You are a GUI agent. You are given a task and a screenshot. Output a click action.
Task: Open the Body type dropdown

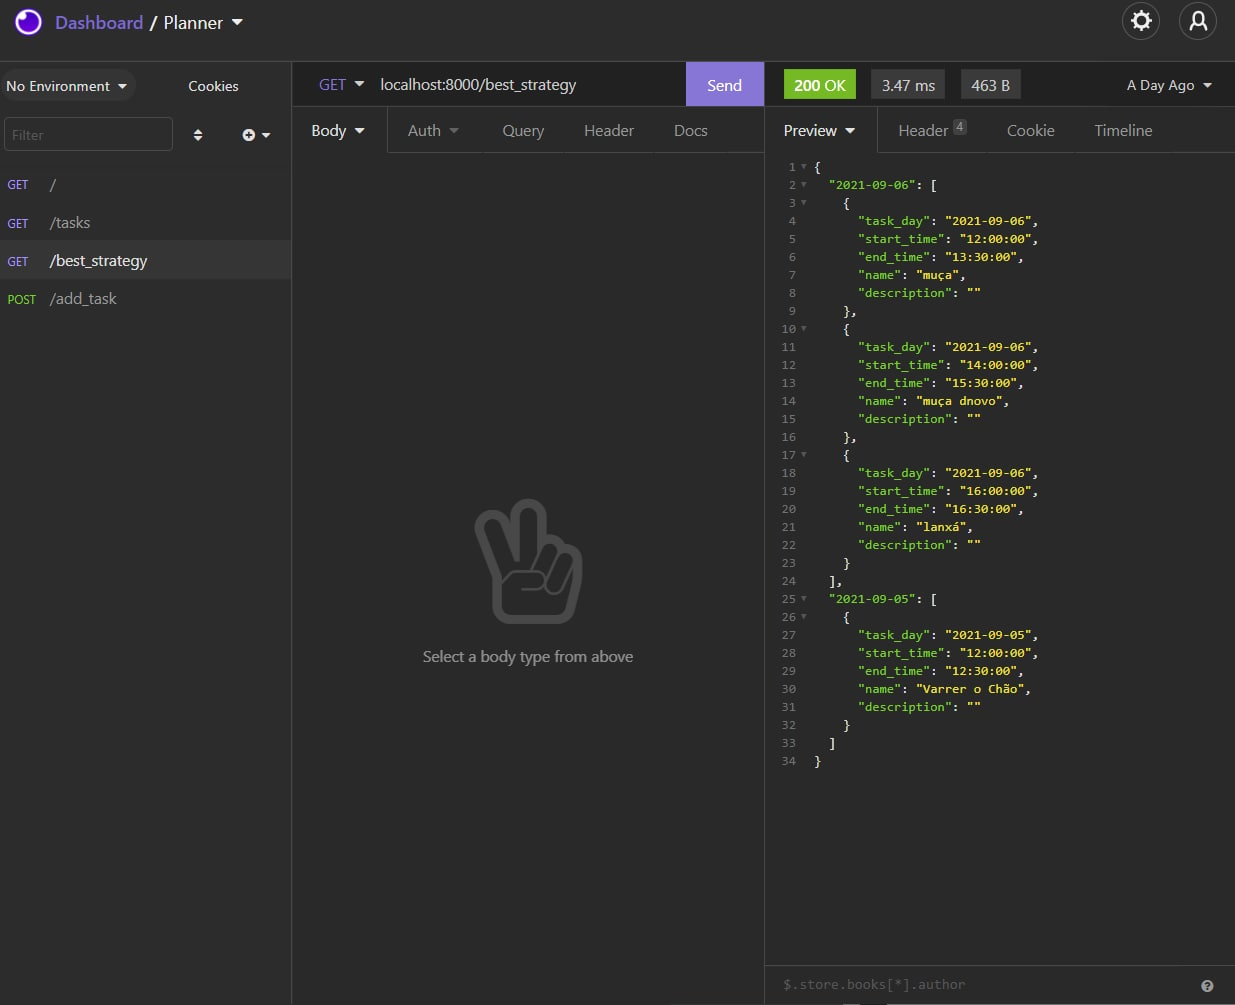337,129
